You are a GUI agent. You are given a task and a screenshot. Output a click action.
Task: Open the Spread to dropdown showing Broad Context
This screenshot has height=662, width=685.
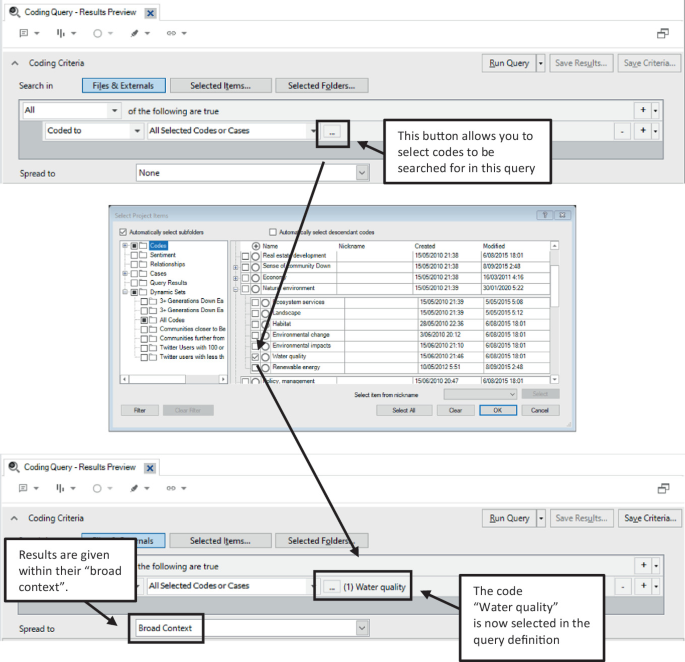pos(252,629)
